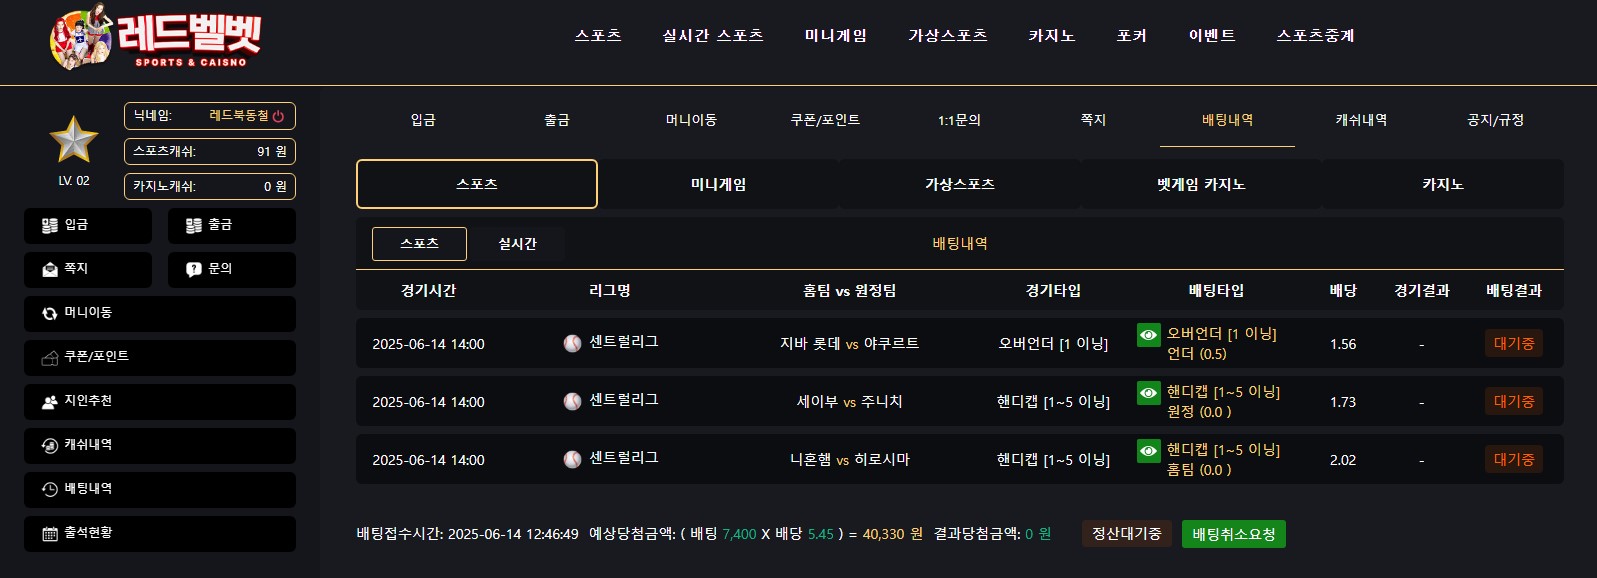Click the logout power icon beside nickname
The height and width of the screenshot is (578, 1597).
[278, 116]
